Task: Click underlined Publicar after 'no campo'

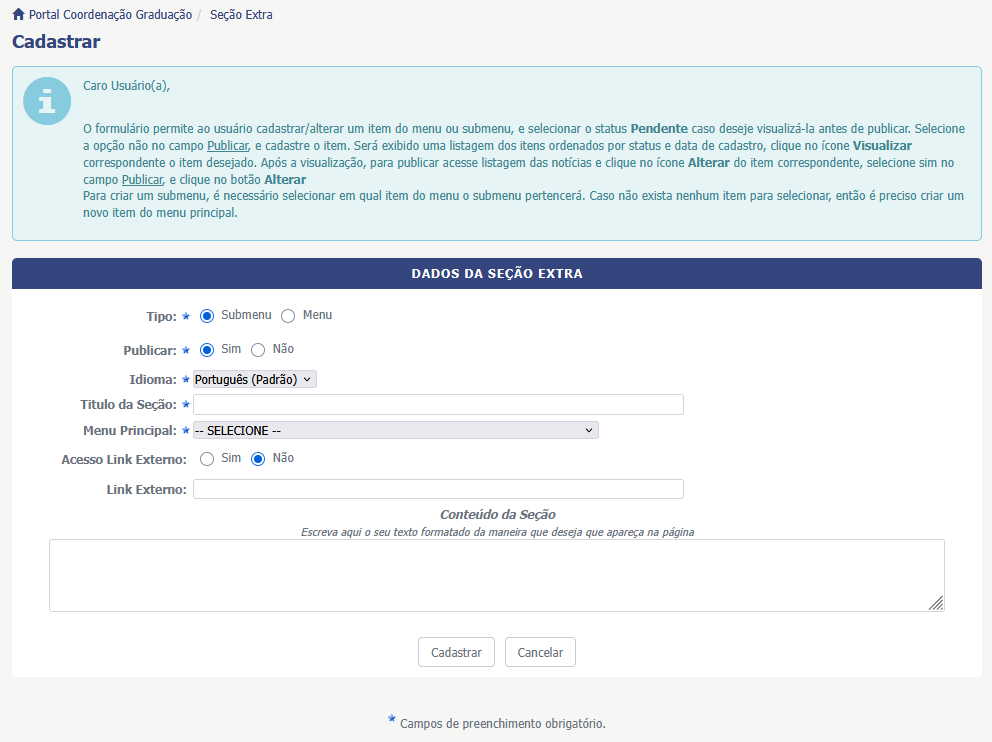Action: click(228, 145)
